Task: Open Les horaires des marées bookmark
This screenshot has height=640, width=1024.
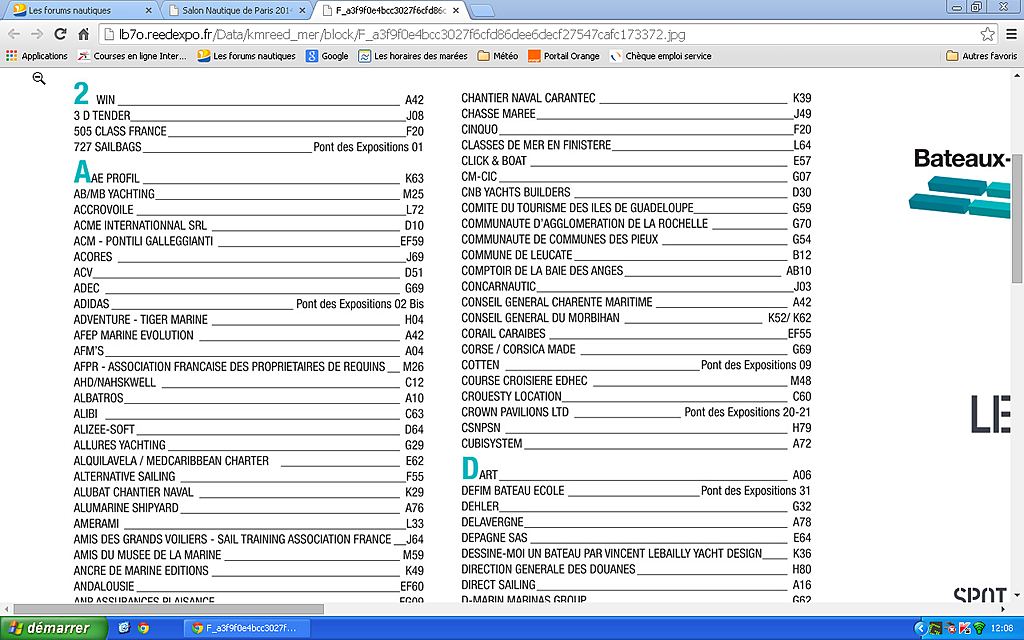Action: click(x=413, y=56)
